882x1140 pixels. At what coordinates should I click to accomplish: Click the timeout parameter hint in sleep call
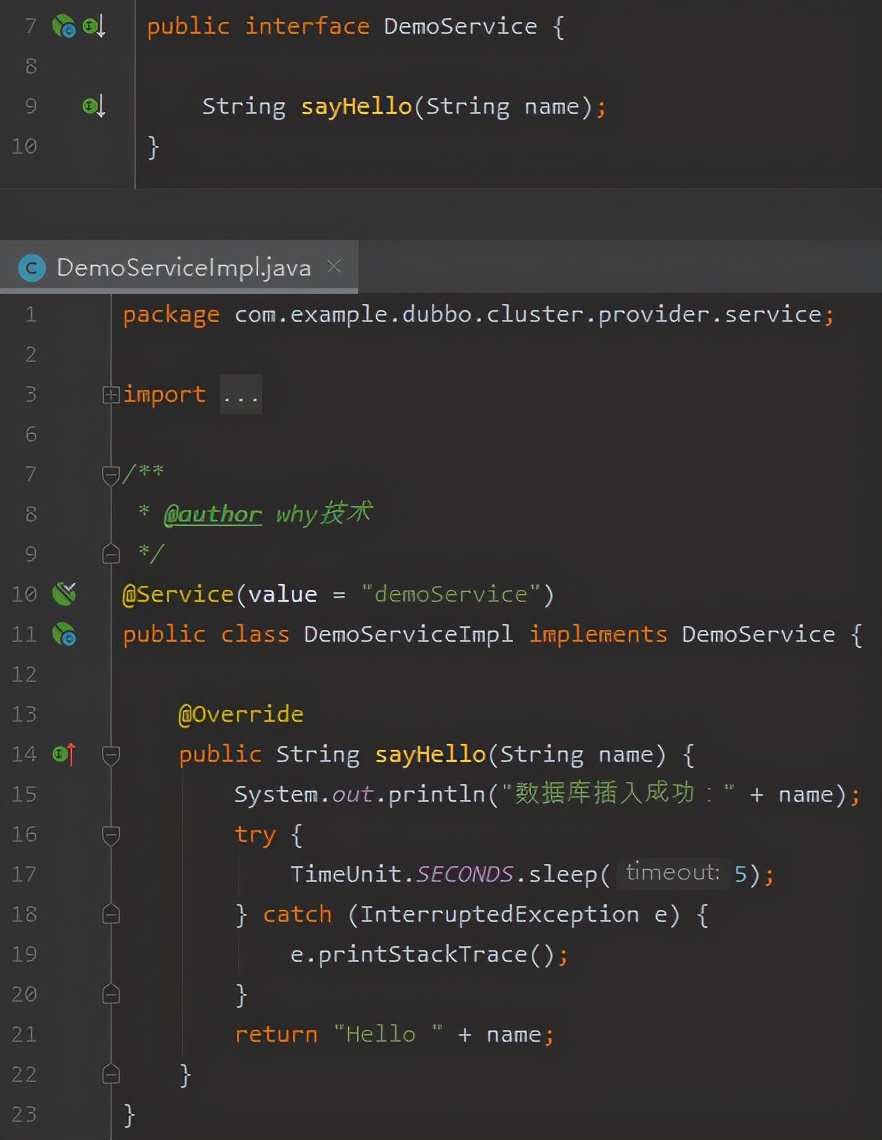[x=672, y=872]
